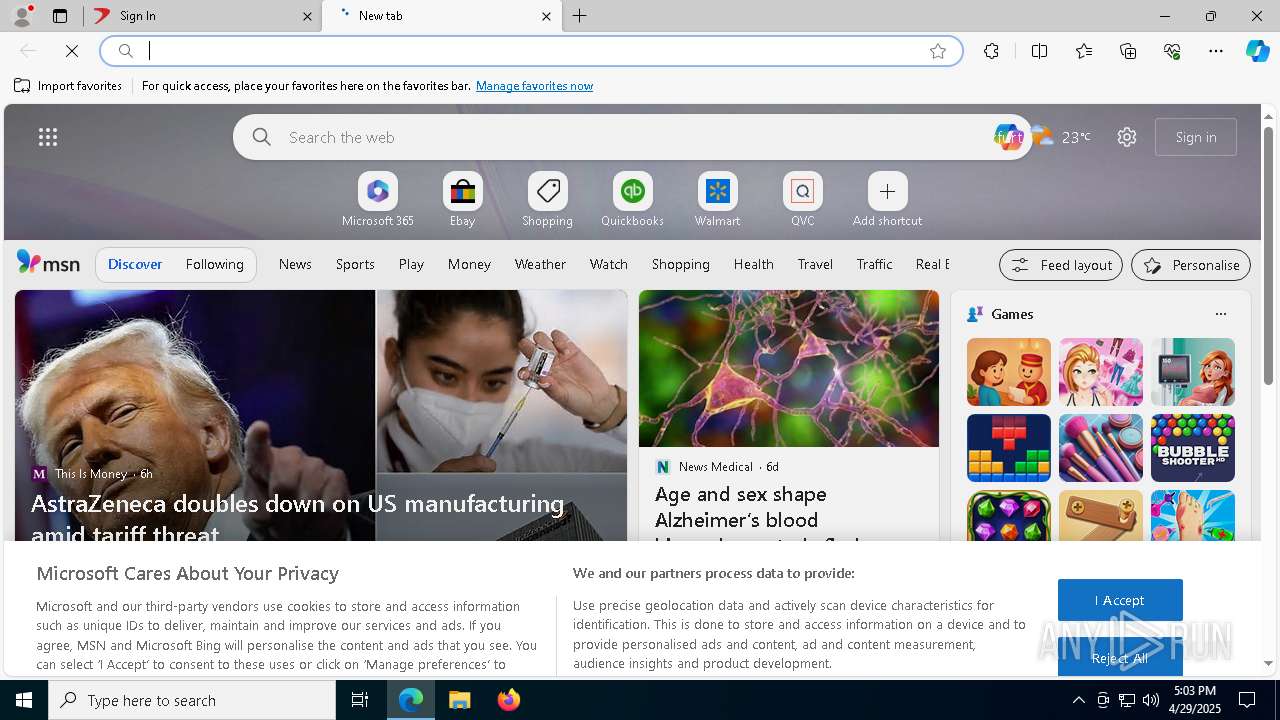Open the Copilot sidebar
Image resolution: width=1280 pixels, height=720 pixels.
[x=1257, y=51]
